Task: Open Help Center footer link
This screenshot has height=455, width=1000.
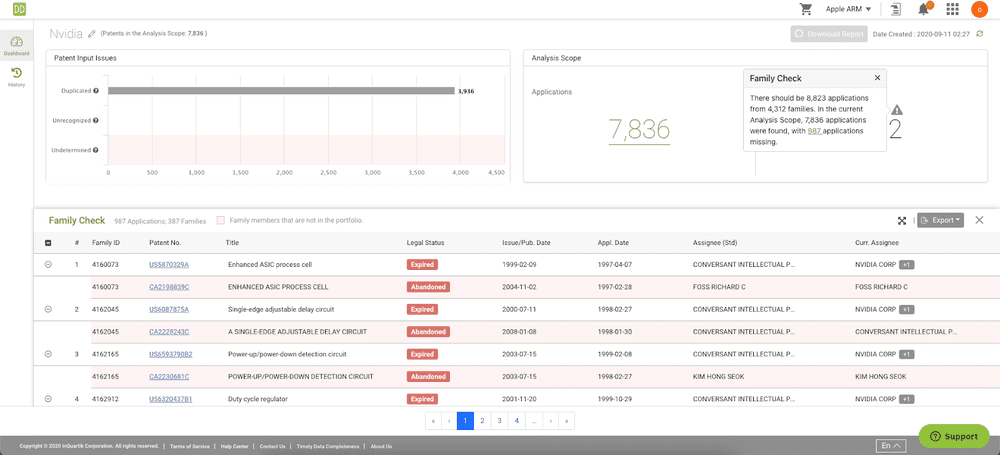Action: pos(234,446)
